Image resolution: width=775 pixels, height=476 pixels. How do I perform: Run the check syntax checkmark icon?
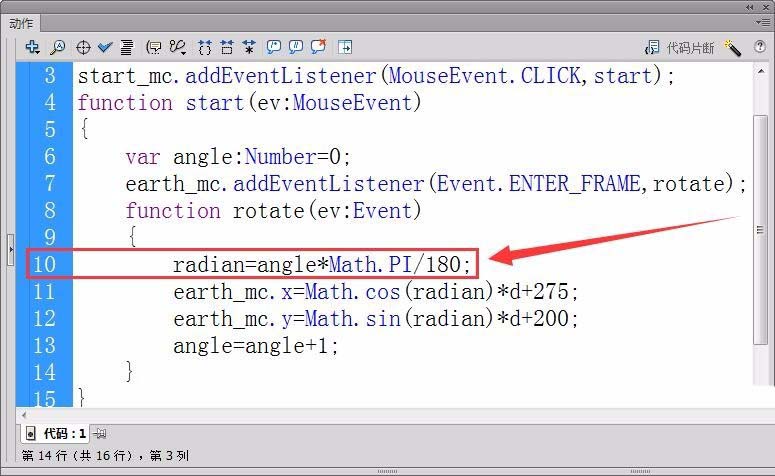click(105, 47)
